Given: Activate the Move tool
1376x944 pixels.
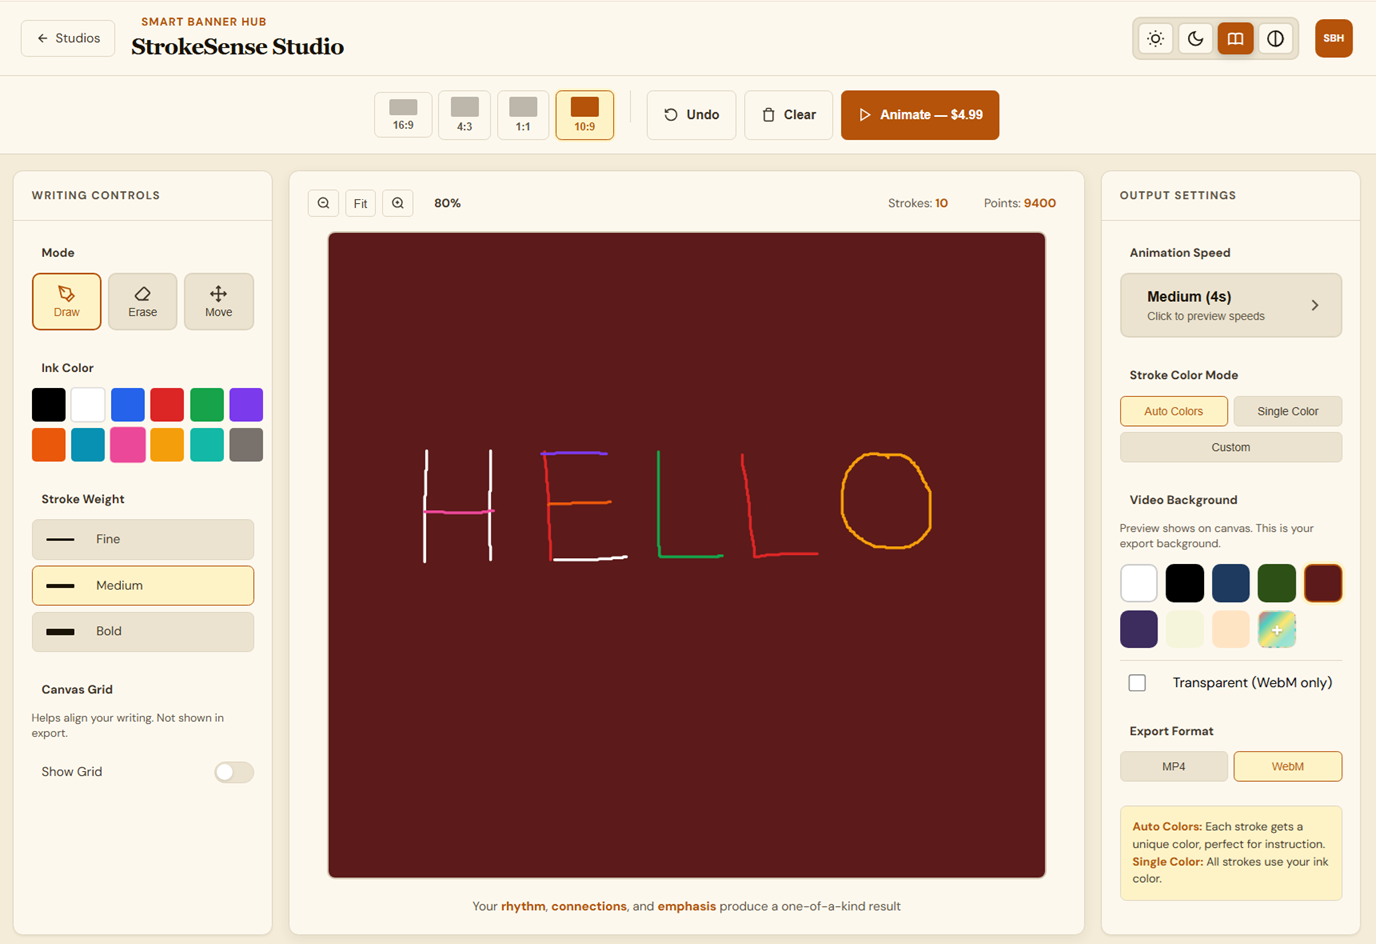Looking at the screenshot, I should tap(219, 301).
